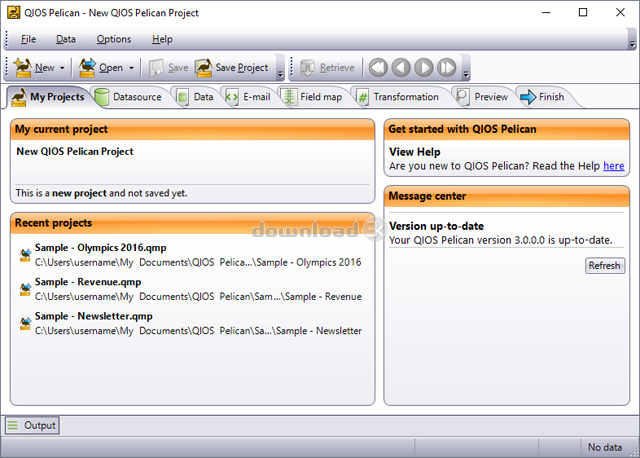Click the QIOS Pelican title bar app icon
Screen dimensions: 640x458
click(x=13, y=13)
